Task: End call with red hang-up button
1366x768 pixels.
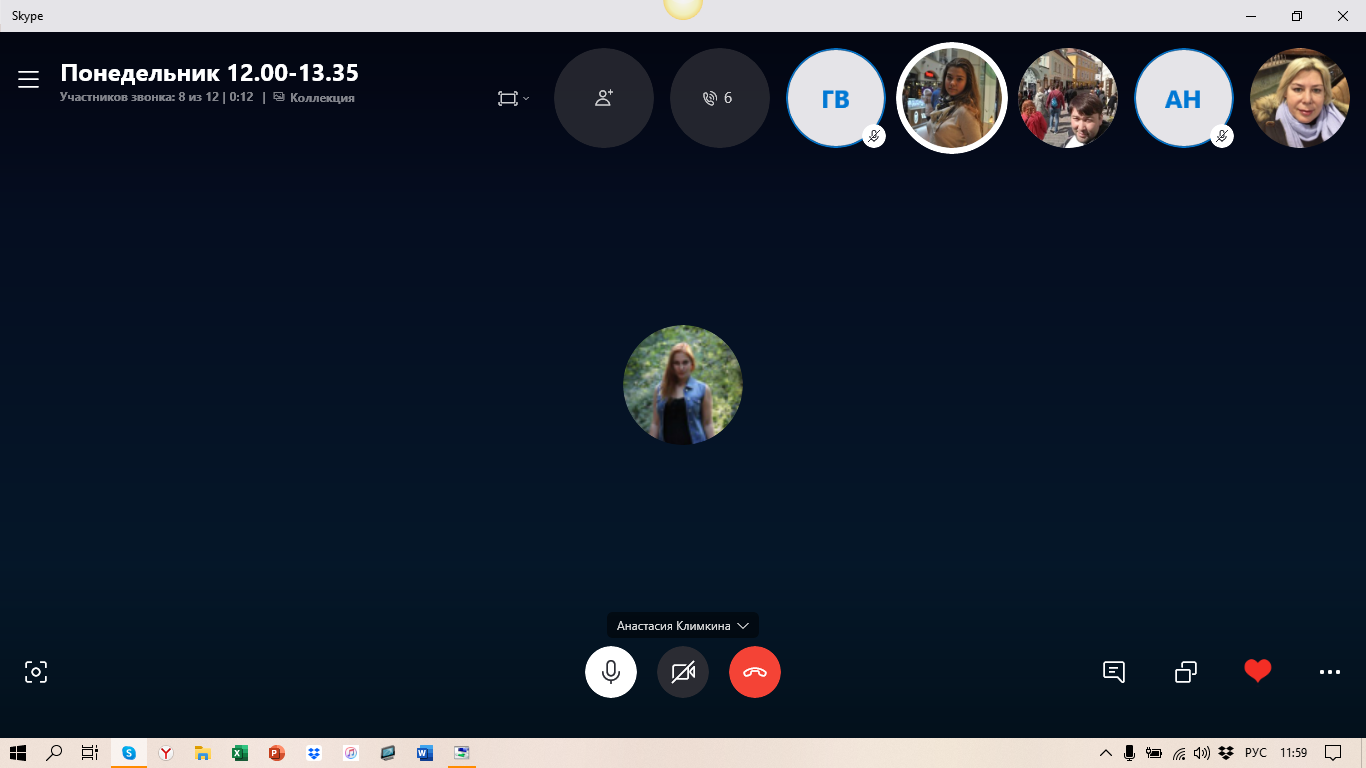Action: click(755, 672)
